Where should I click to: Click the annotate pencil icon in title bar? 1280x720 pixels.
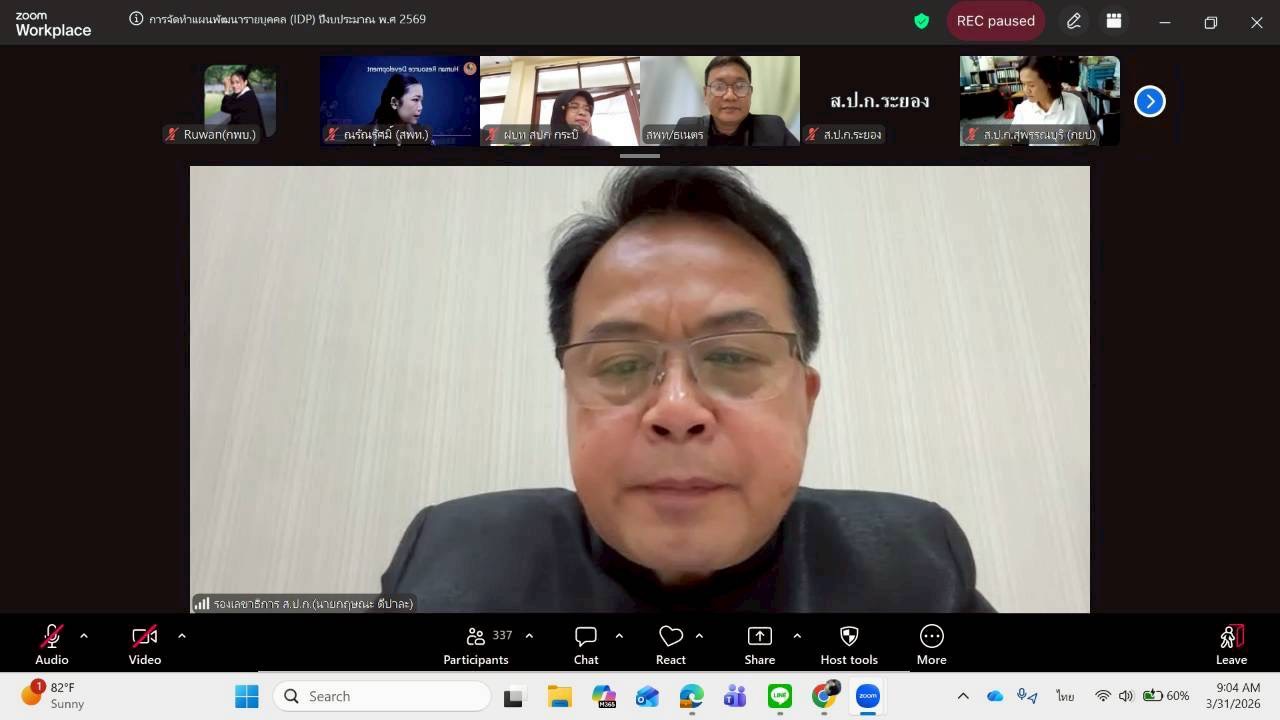1074,21
